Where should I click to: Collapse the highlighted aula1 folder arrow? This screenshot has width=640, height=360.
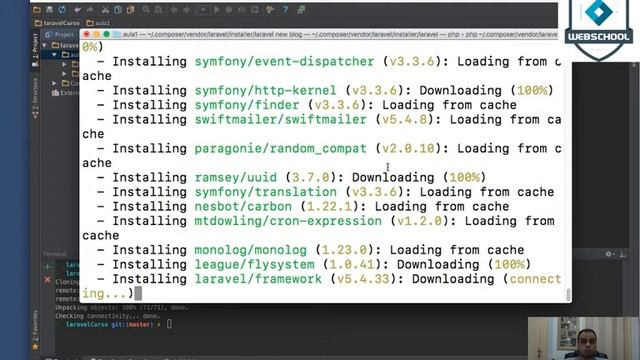pos(55,54)
